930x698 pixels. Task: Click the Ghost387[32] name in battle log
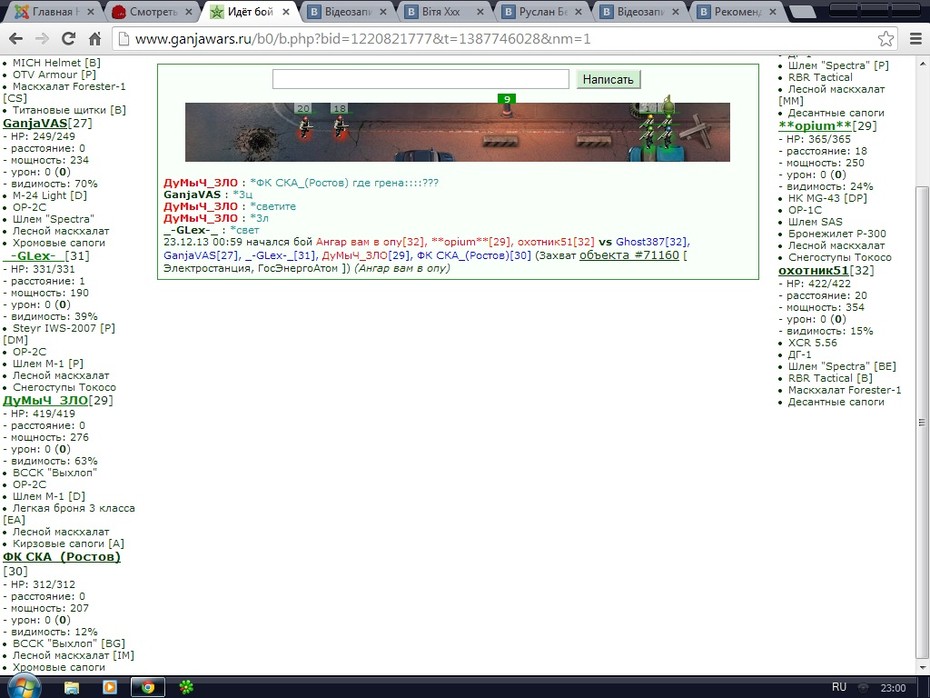pyautogui.click(x=651, y=242)
